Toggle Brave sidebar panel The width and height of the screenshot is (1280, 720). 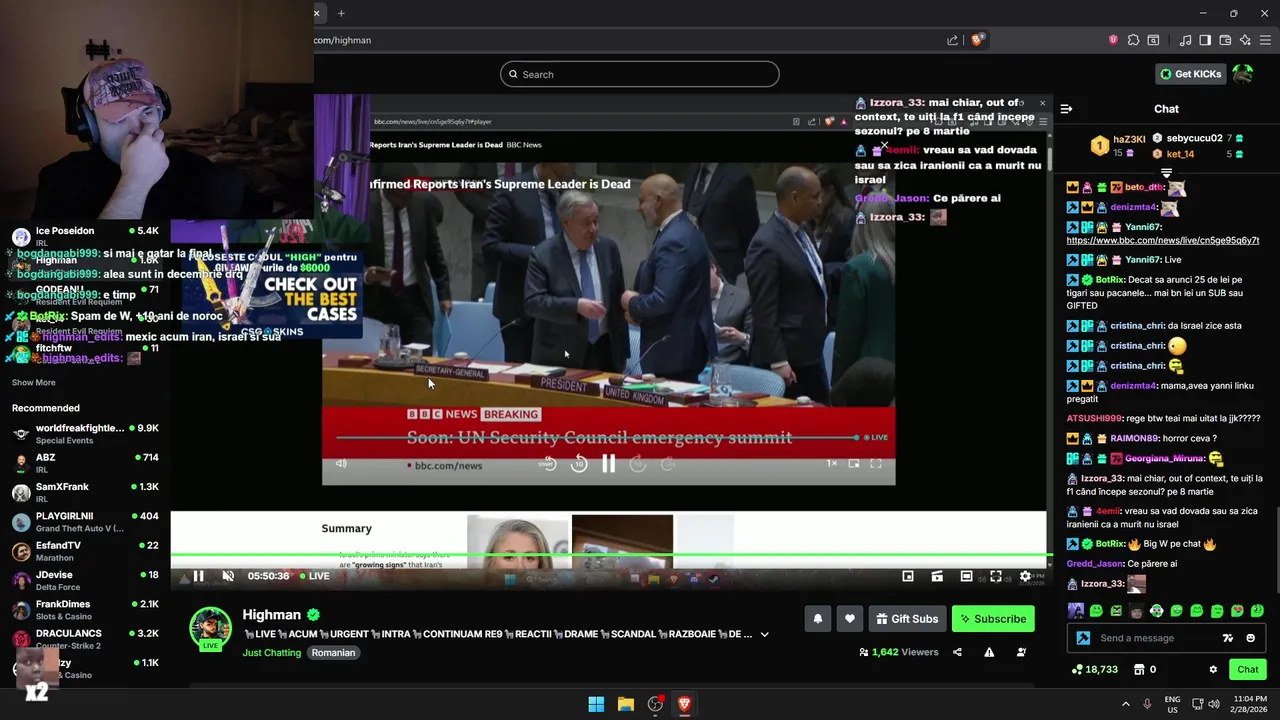point(1205,40)
